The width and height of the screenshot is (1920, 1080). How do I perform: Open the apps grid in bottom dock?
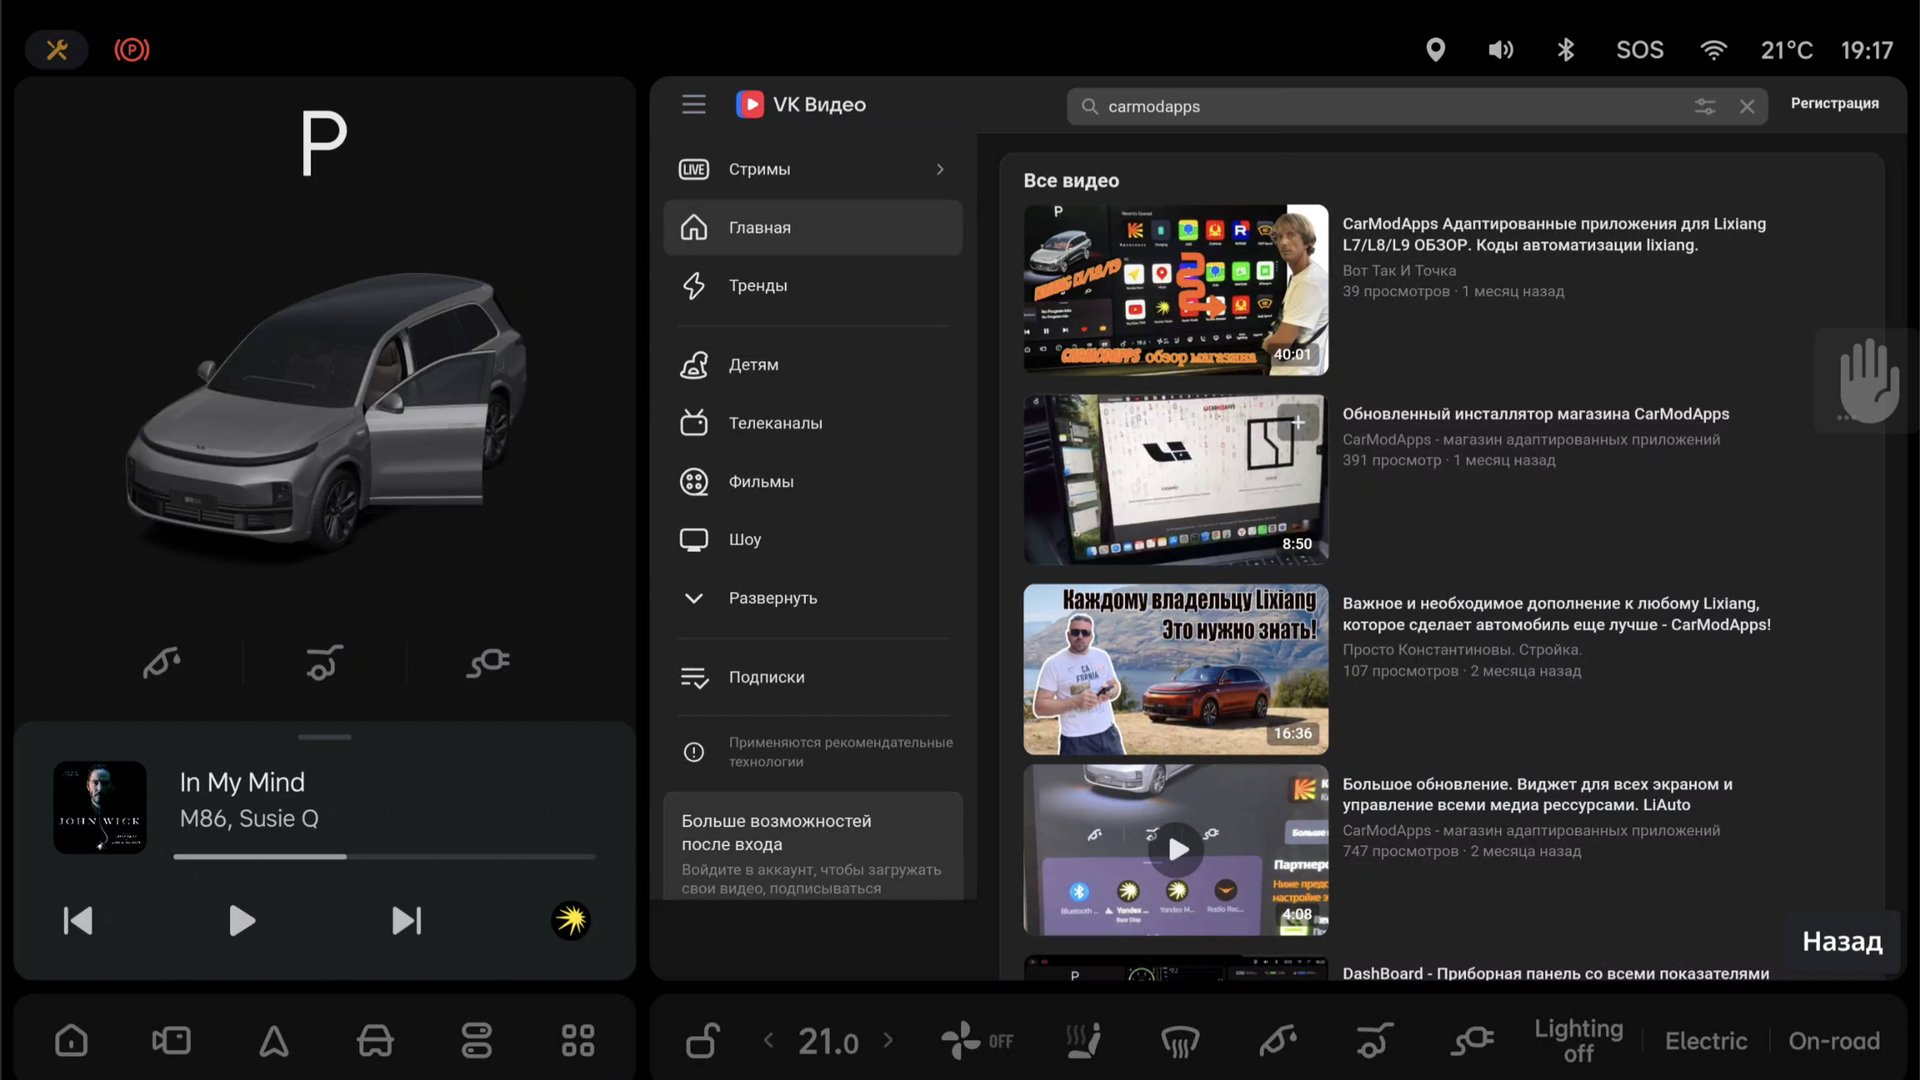pyautogui.click(x=578, y=1041)
